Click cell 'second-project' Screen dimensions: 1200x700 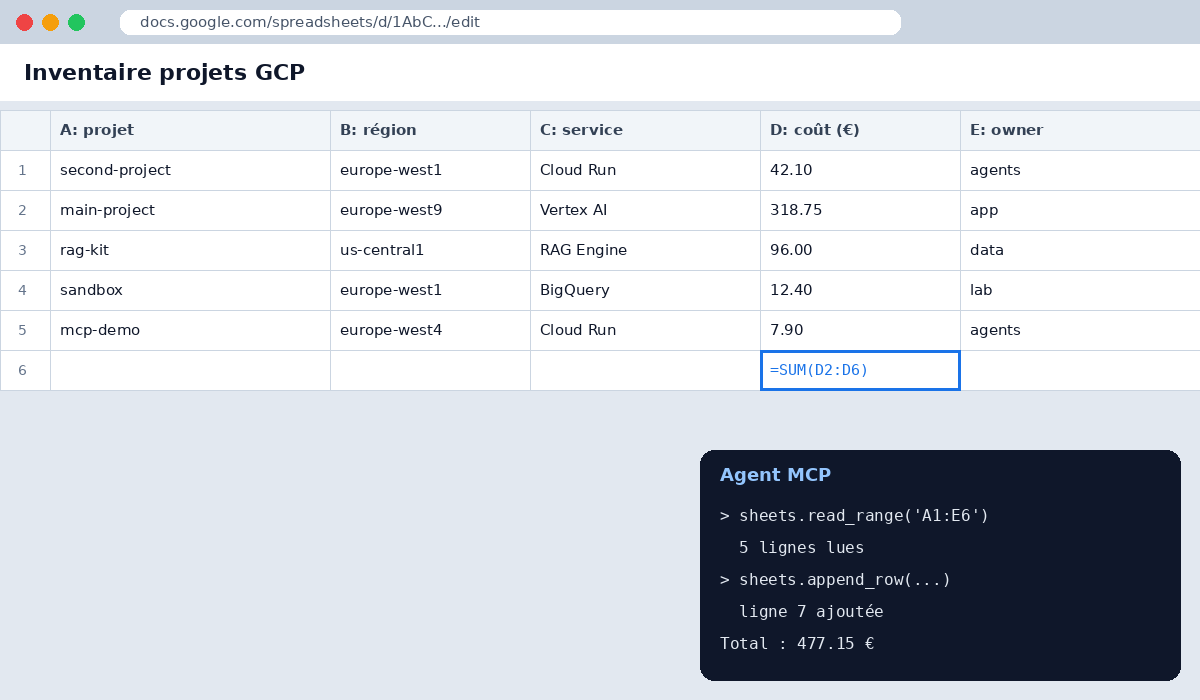pos(190,170)
